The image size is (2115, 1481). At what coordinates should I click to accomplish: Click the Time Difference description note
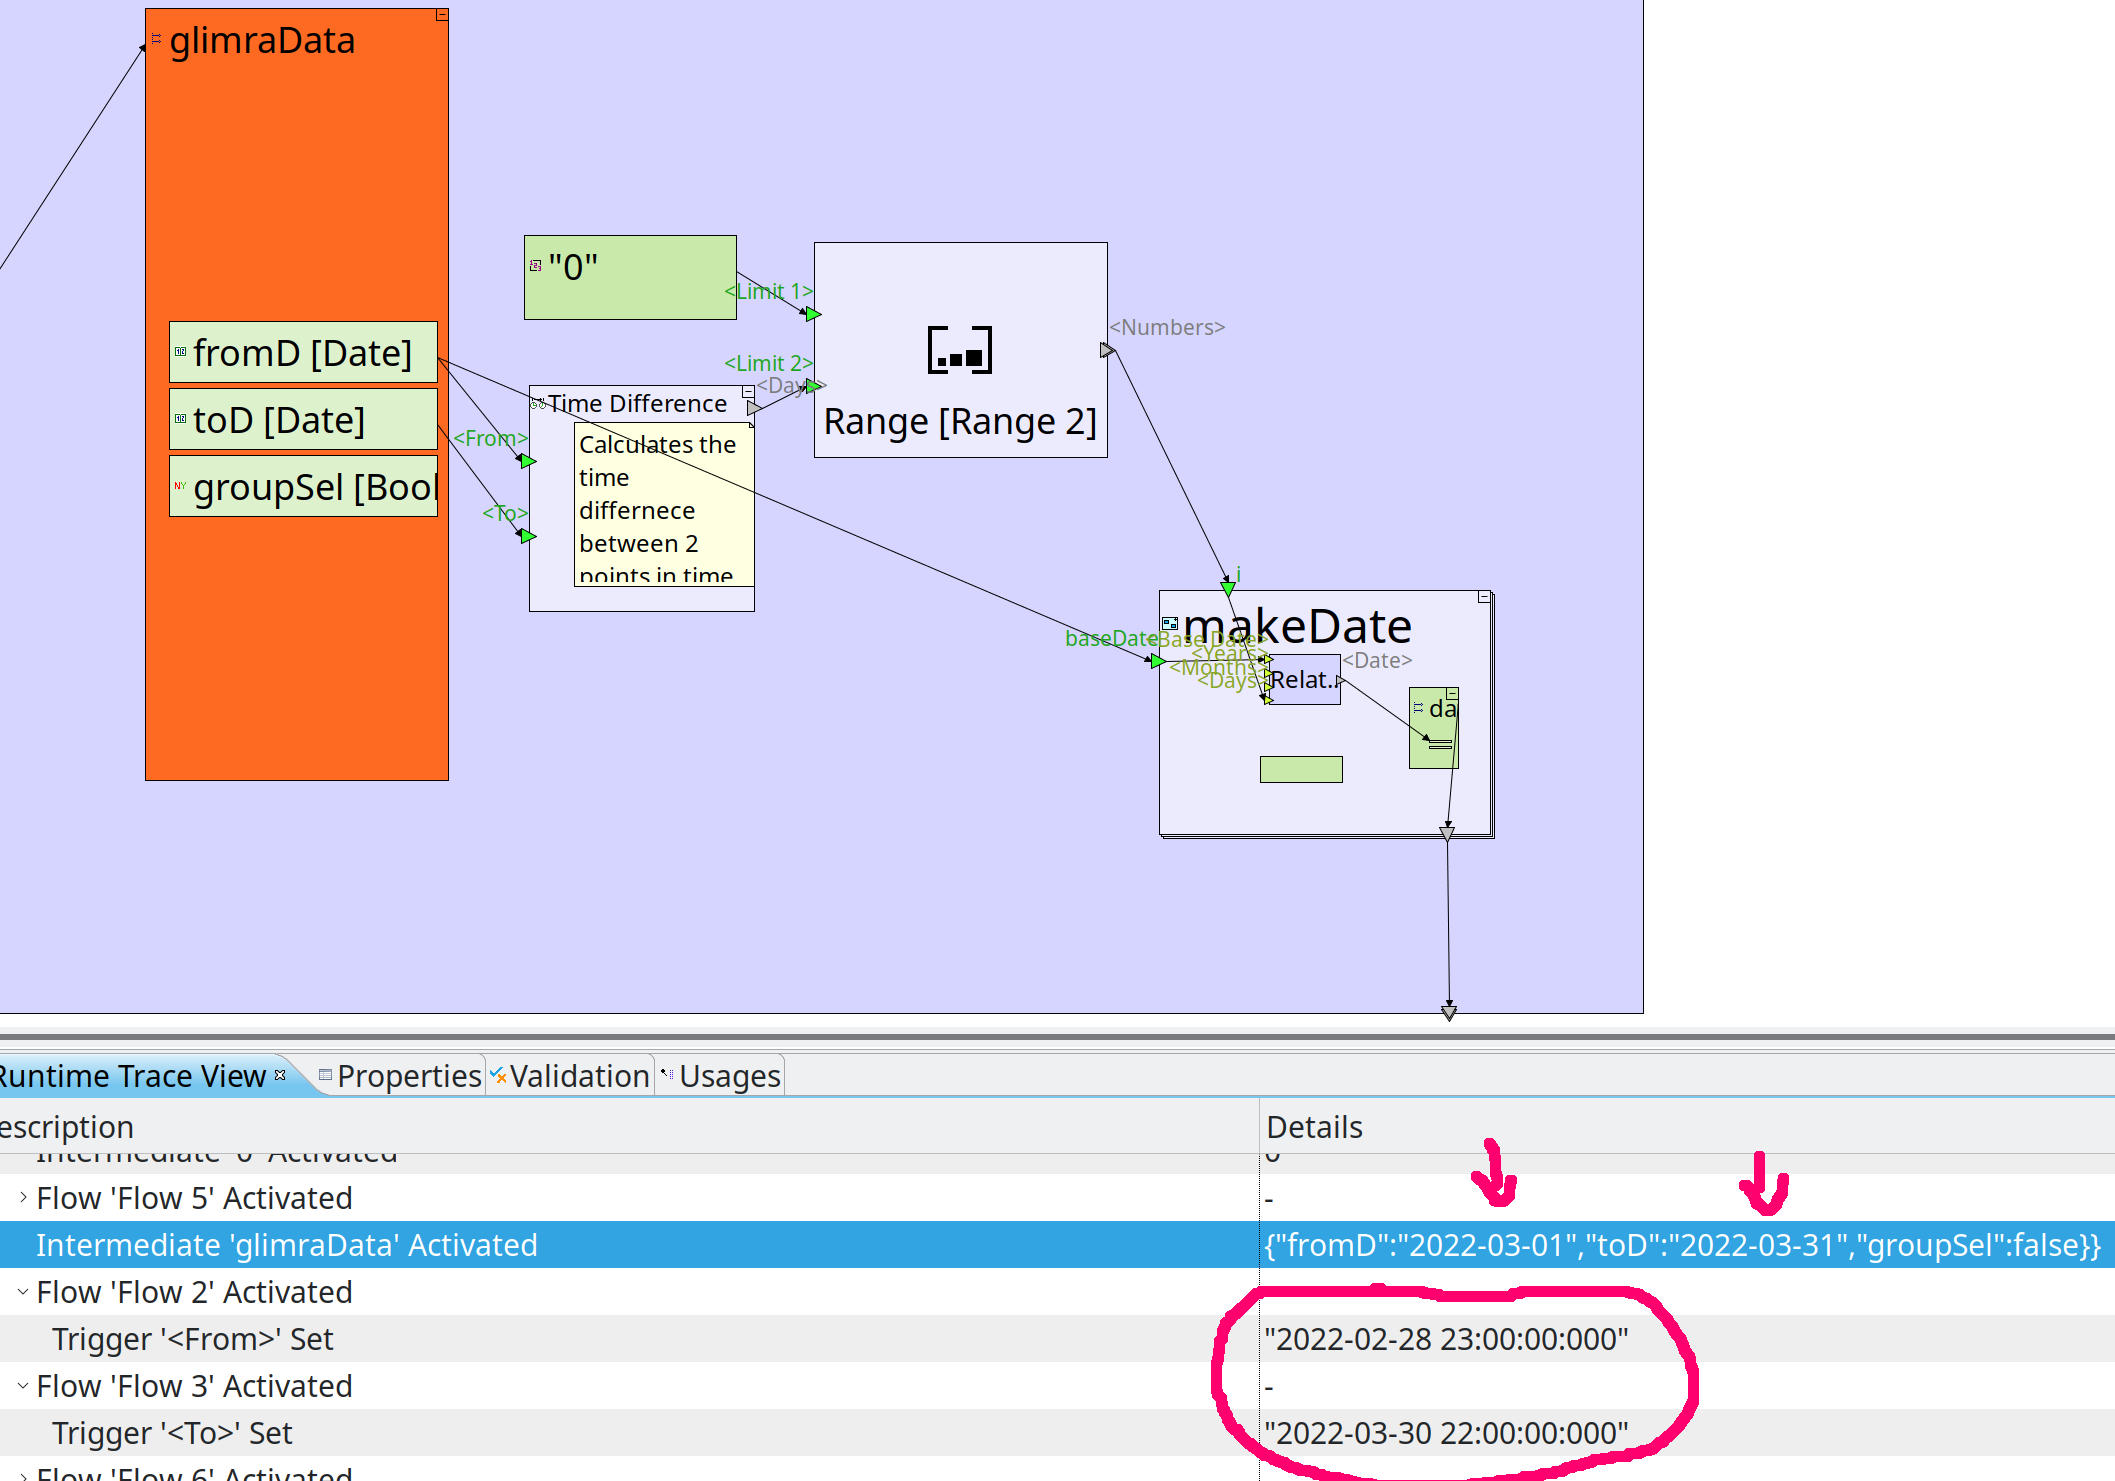(x=663, y=505)
